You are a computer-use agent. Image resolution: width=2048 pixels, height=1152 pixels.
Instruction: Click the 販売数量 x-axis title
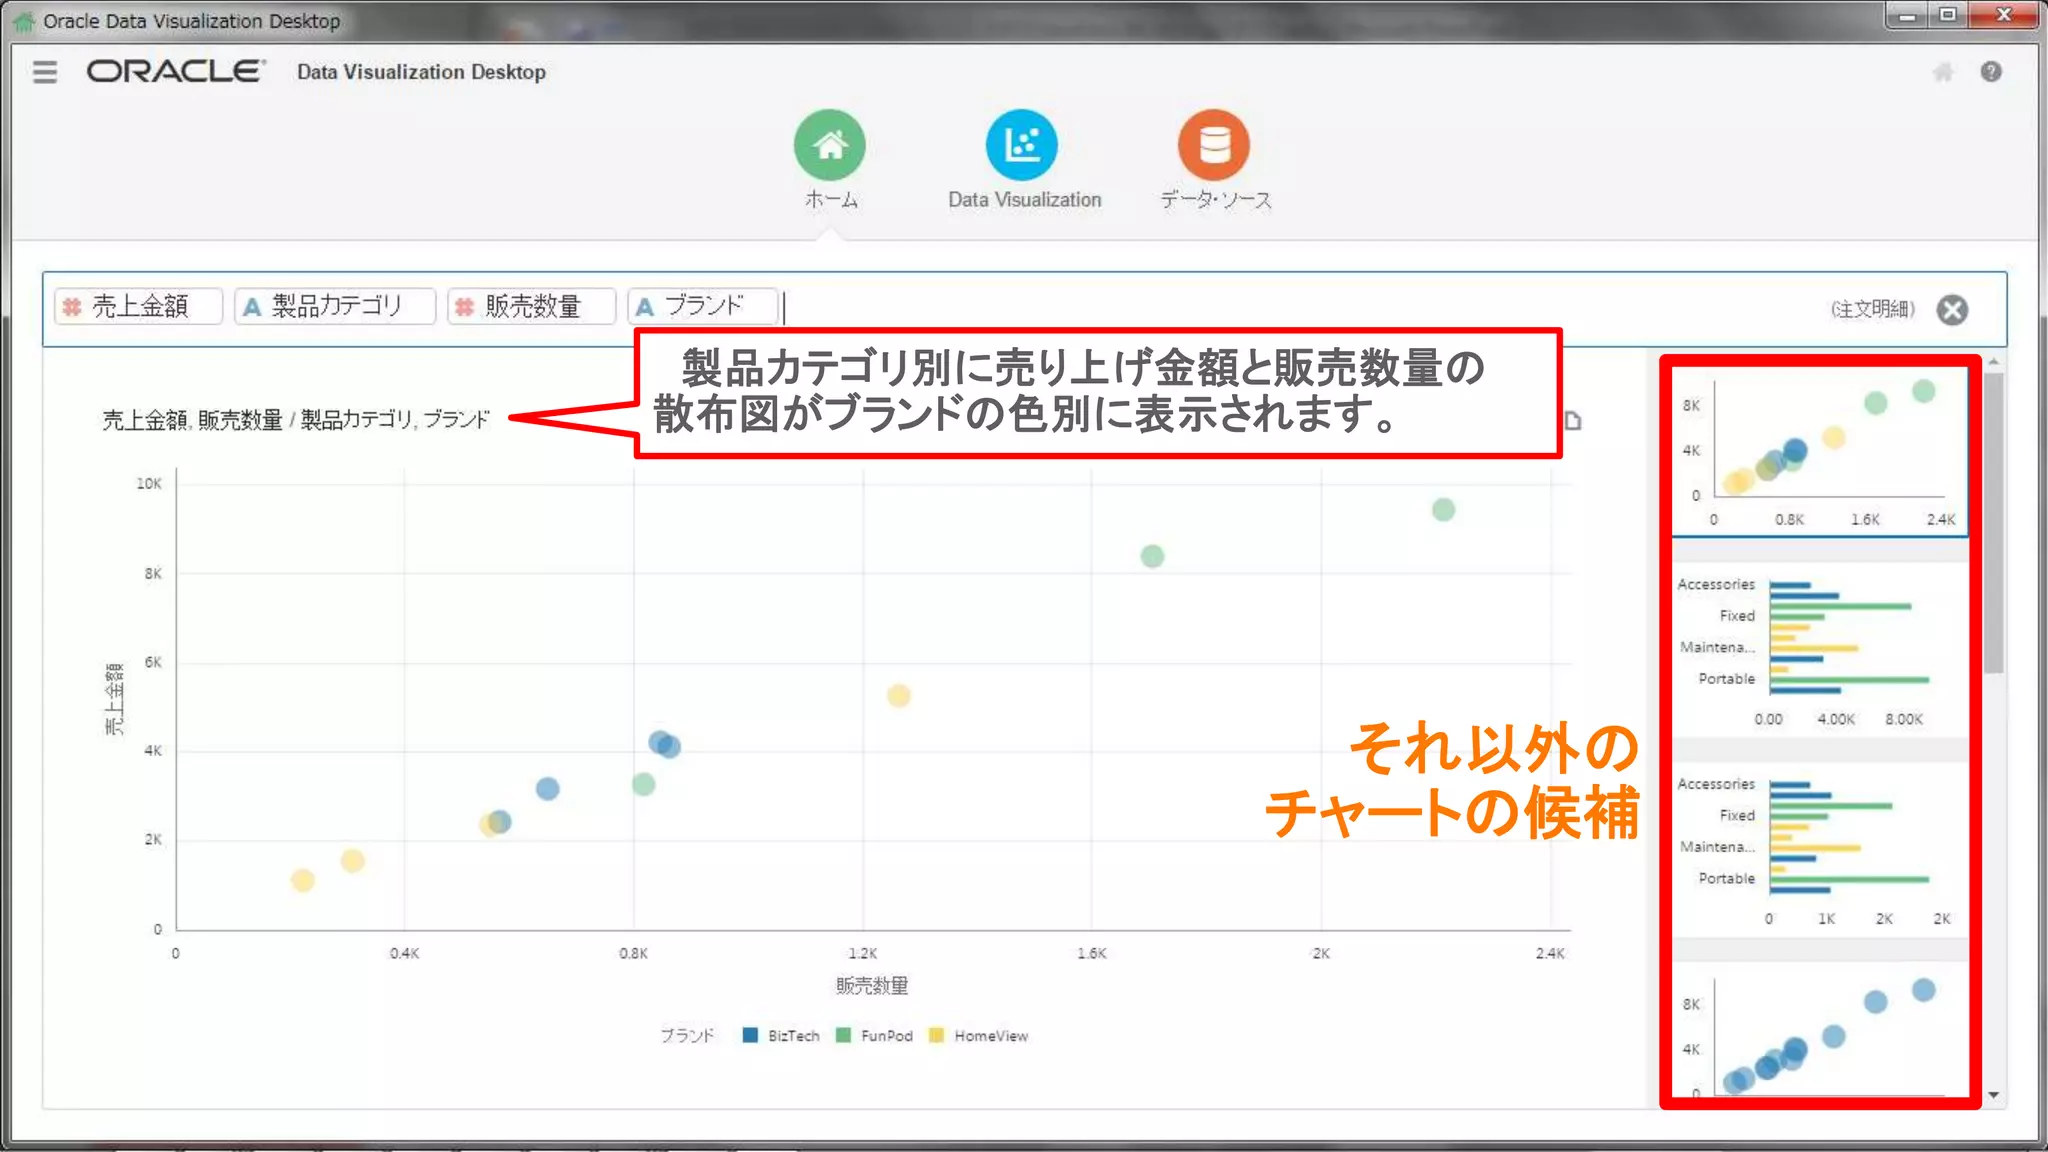[872, 986]
